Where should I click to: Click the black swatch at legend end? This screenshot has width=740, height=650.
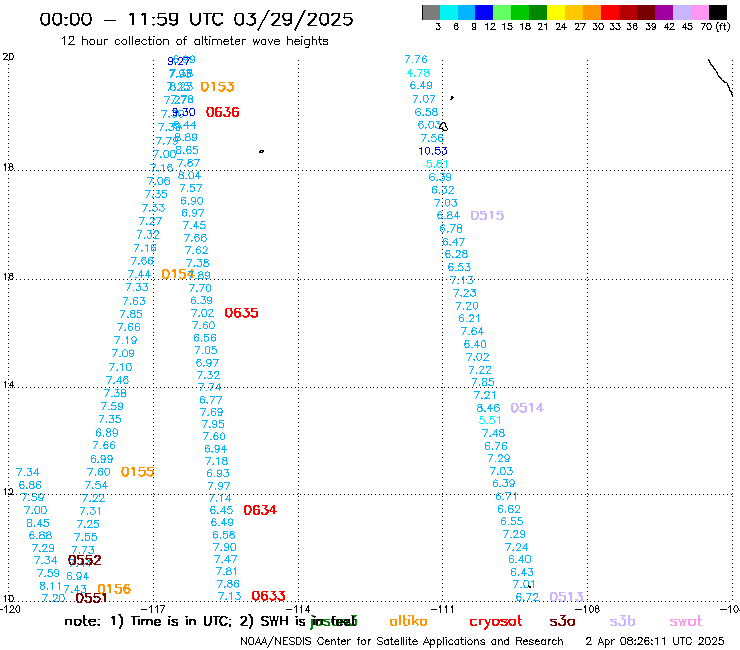point(717,12)
